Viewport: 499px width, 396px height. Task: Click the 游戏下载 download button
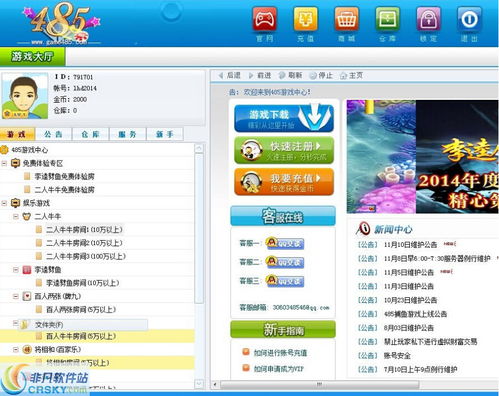[284, 118]
